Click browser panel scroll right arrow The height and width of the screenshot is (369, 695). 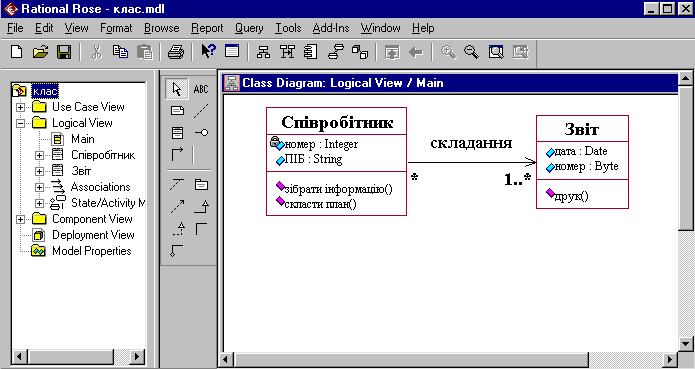point(137,357)
